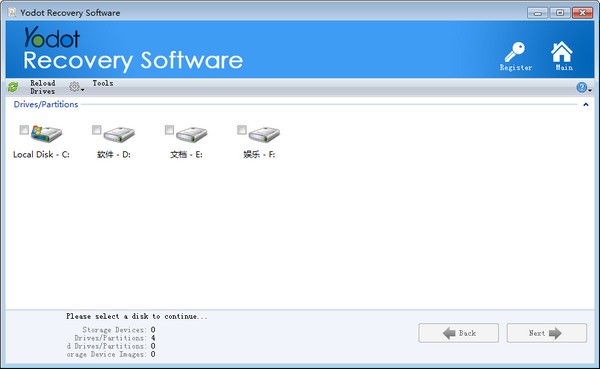Click the blue help question mark icon

[x=581, y=87]
